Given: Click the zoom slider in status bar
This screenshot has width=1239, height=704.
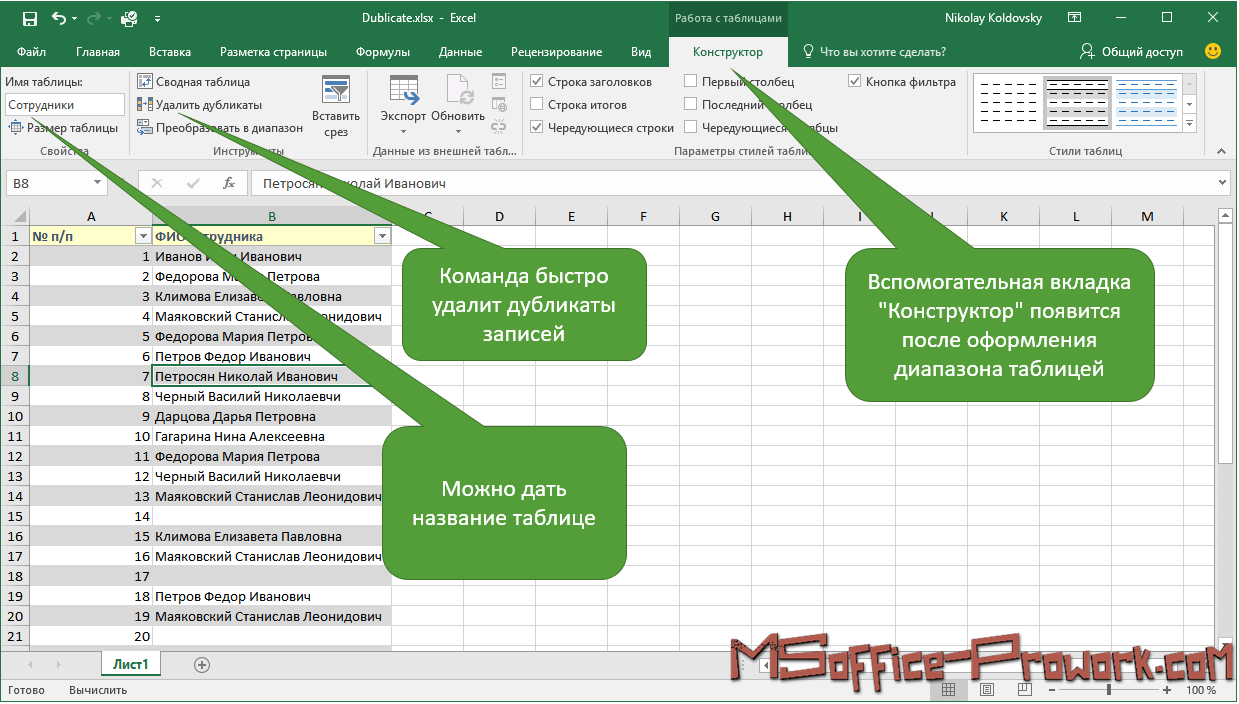Looking at the screenshot, I should coord(1109,690).
